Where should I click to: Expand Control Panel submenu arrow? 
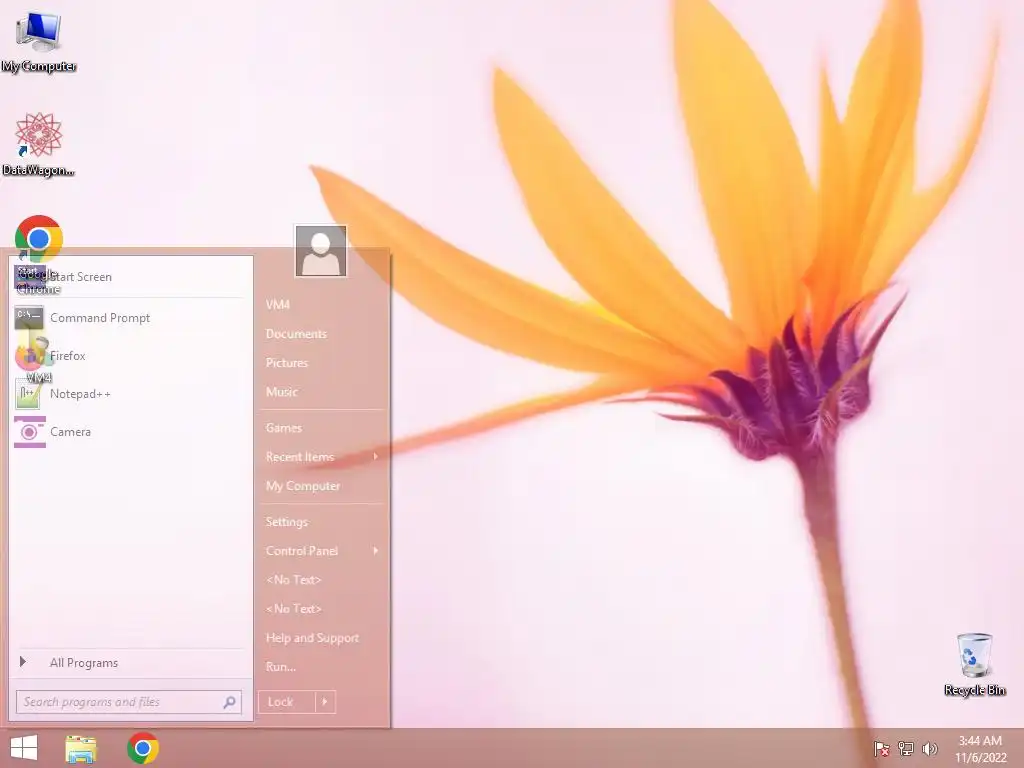point(376,551)
